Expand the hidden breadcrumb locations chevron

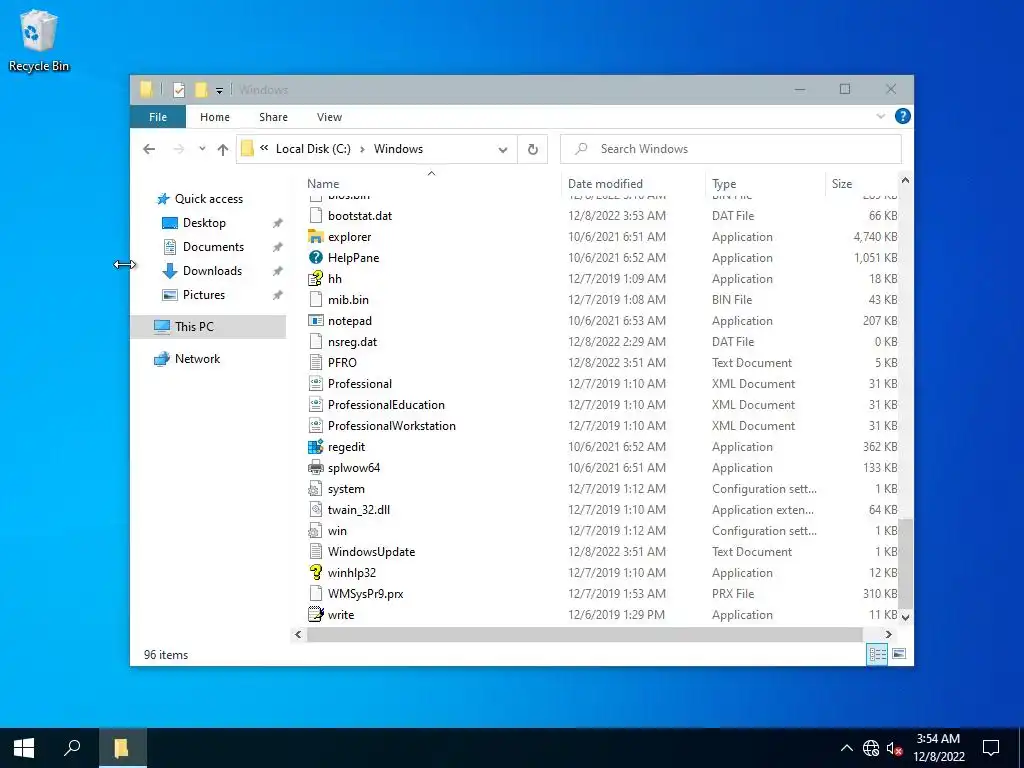[x=264, y=148]
